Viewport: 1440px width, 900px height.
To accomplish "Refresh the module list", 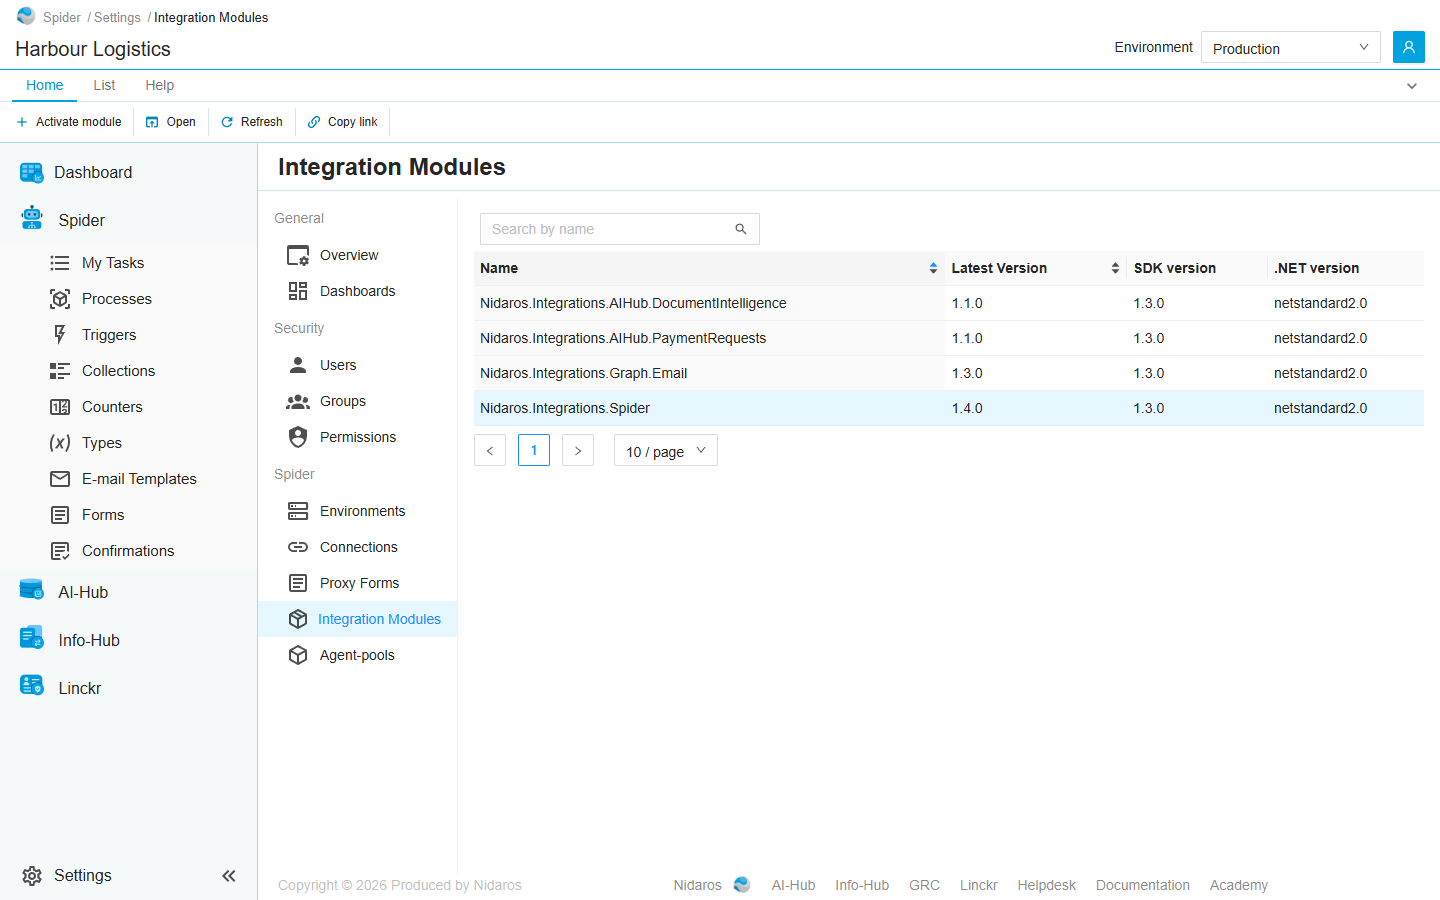I will pyautogui.click(x=252, y=122).
